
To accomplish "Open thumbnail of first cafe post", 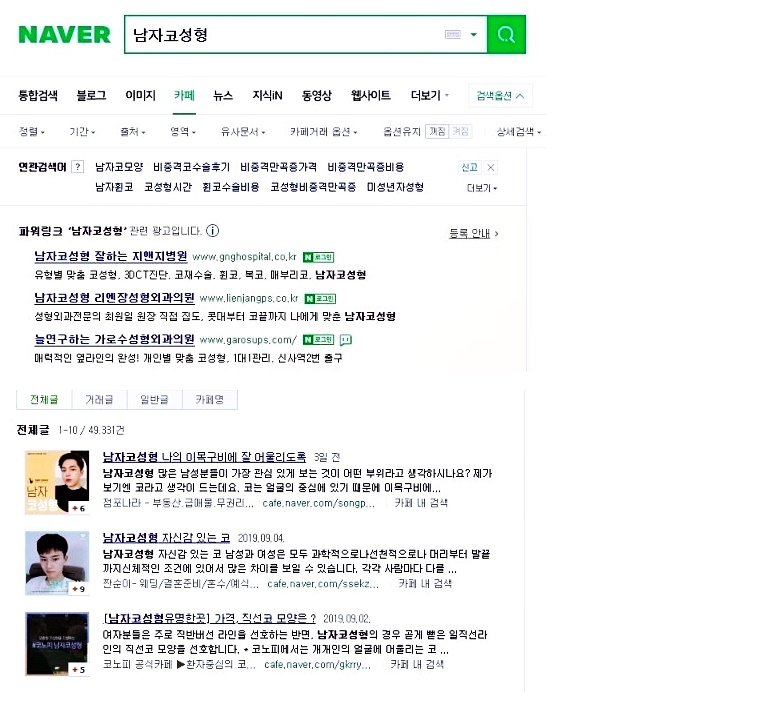I will click(x=57, y=482).
